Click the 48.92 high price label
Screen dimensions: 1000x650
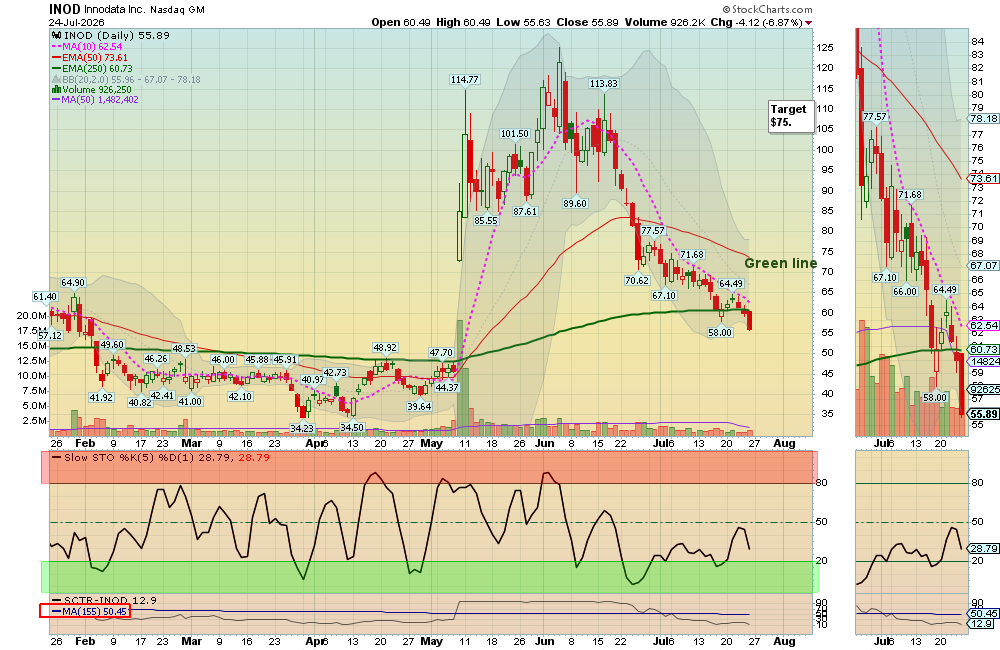[385, 348]
